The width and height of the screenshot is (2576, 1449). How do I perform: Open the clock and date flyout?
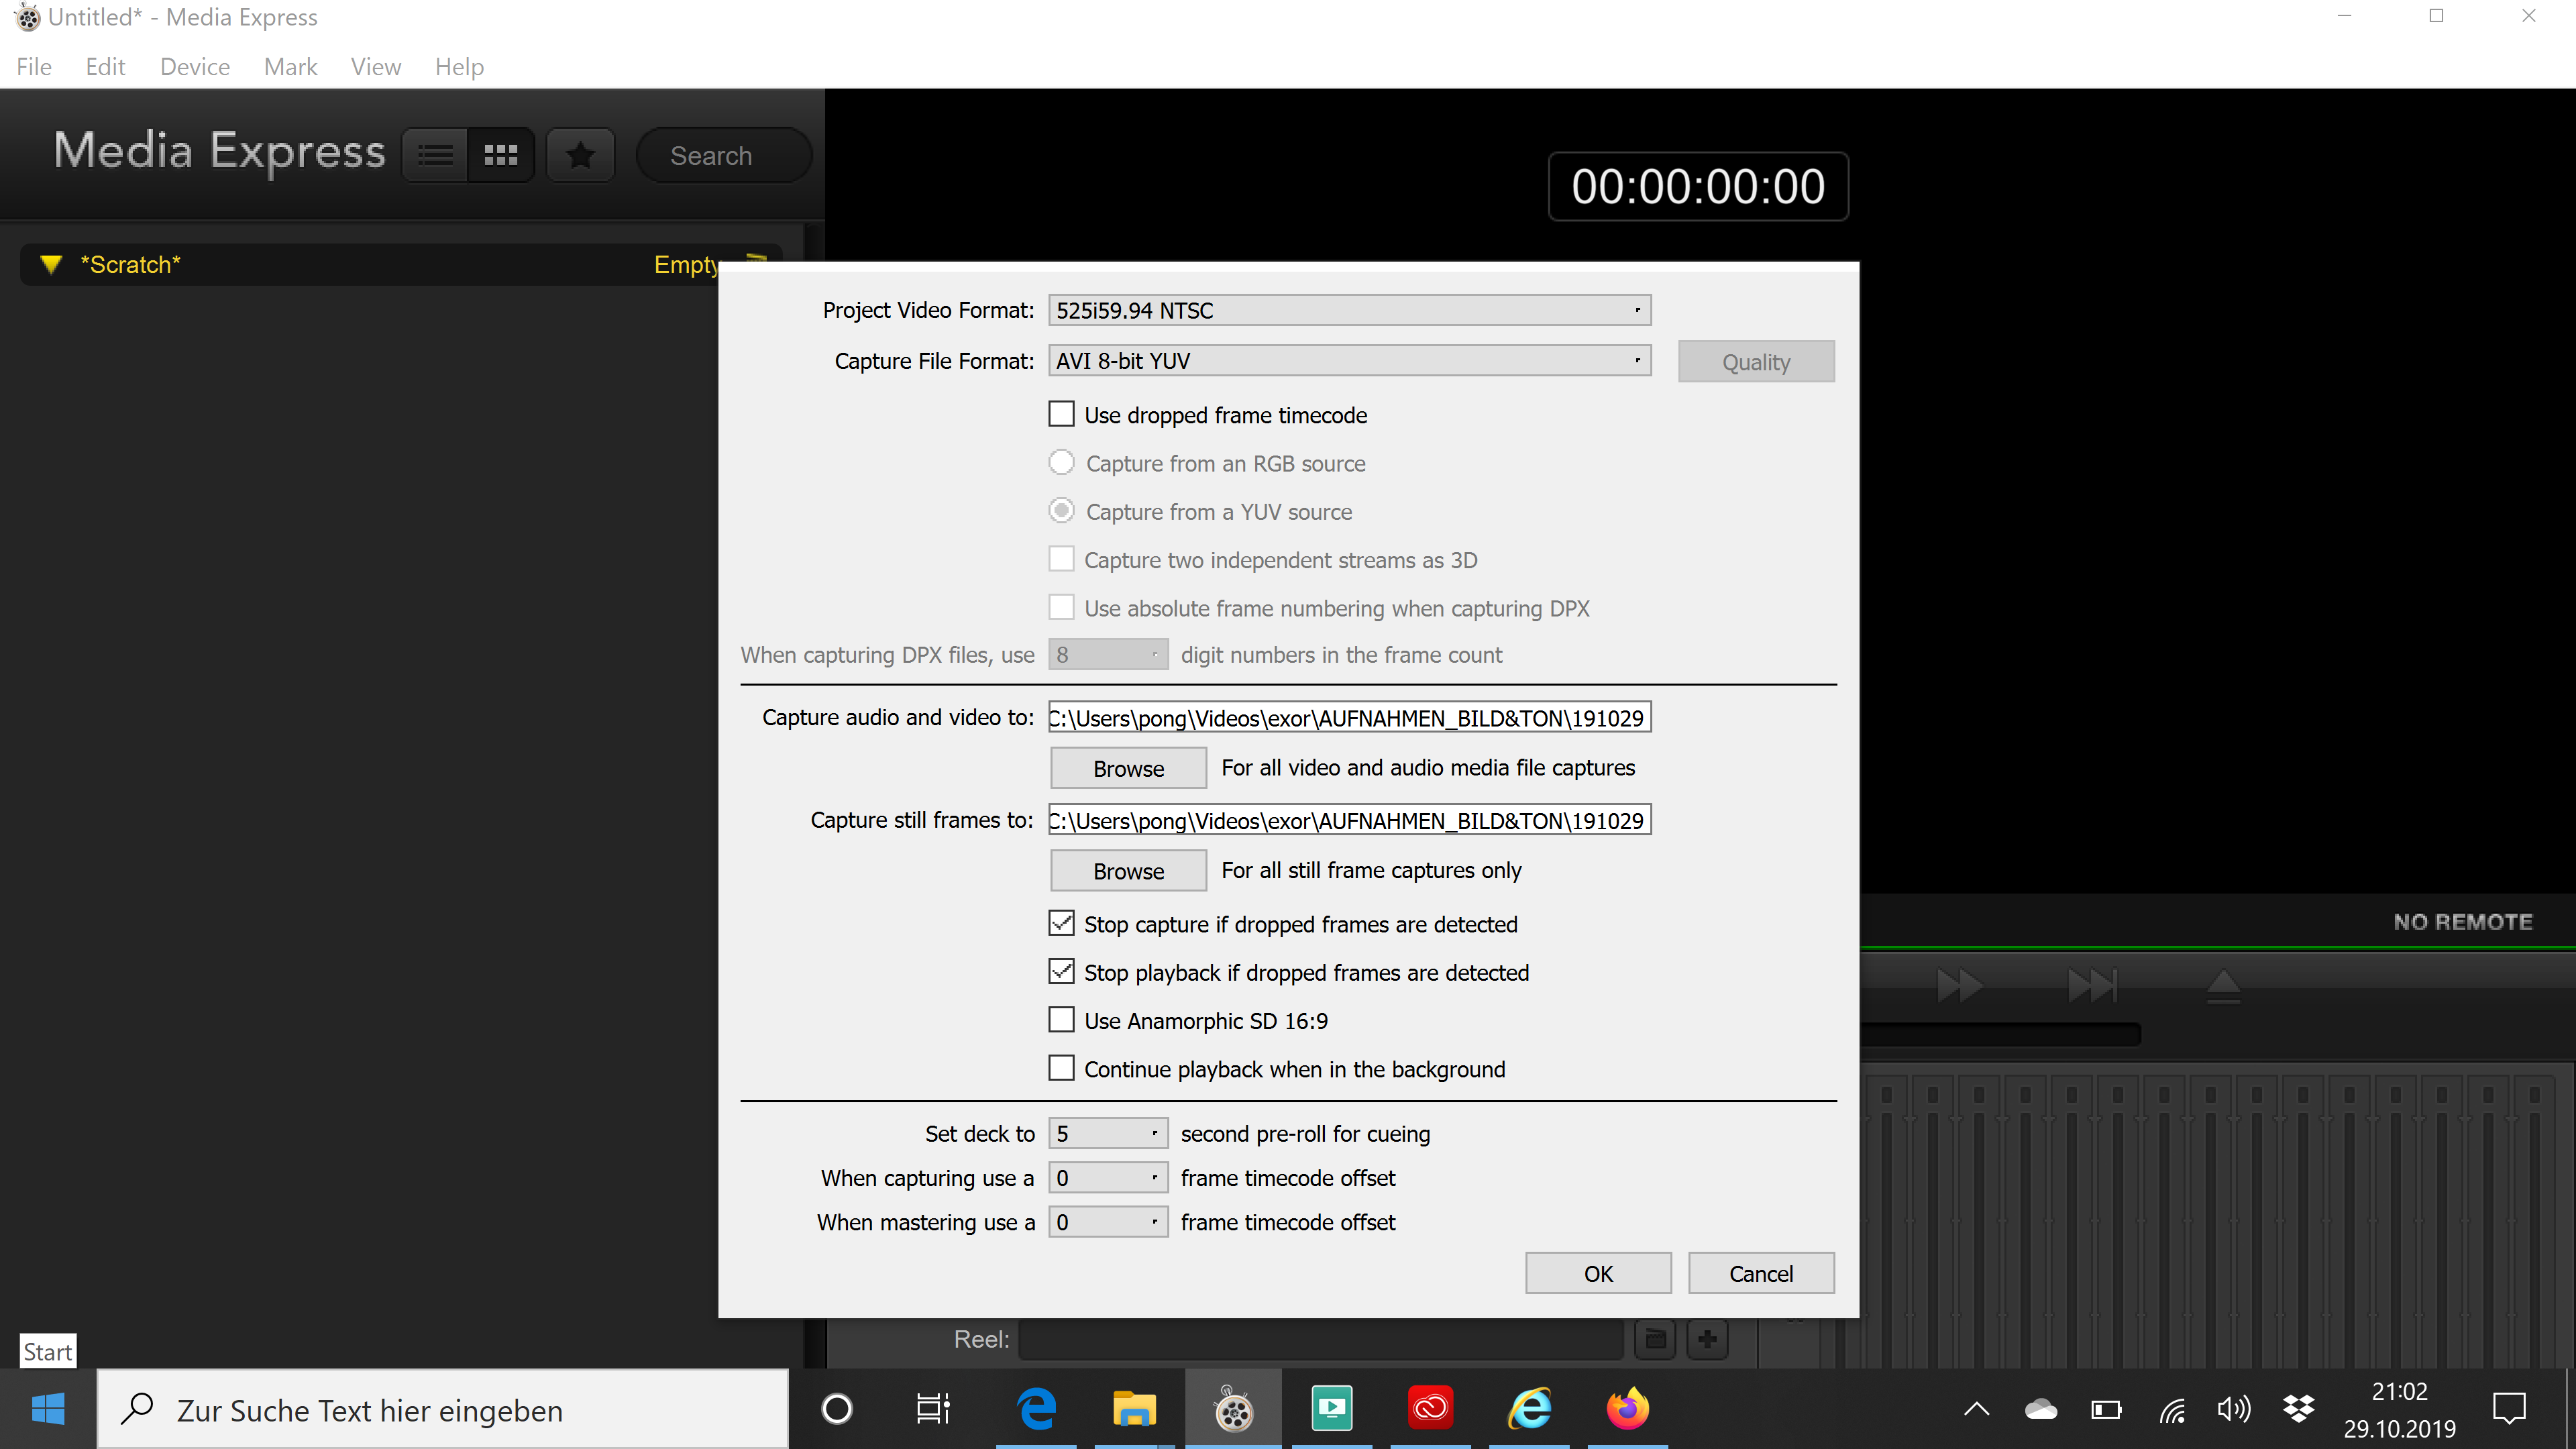coord(2399,1410)
